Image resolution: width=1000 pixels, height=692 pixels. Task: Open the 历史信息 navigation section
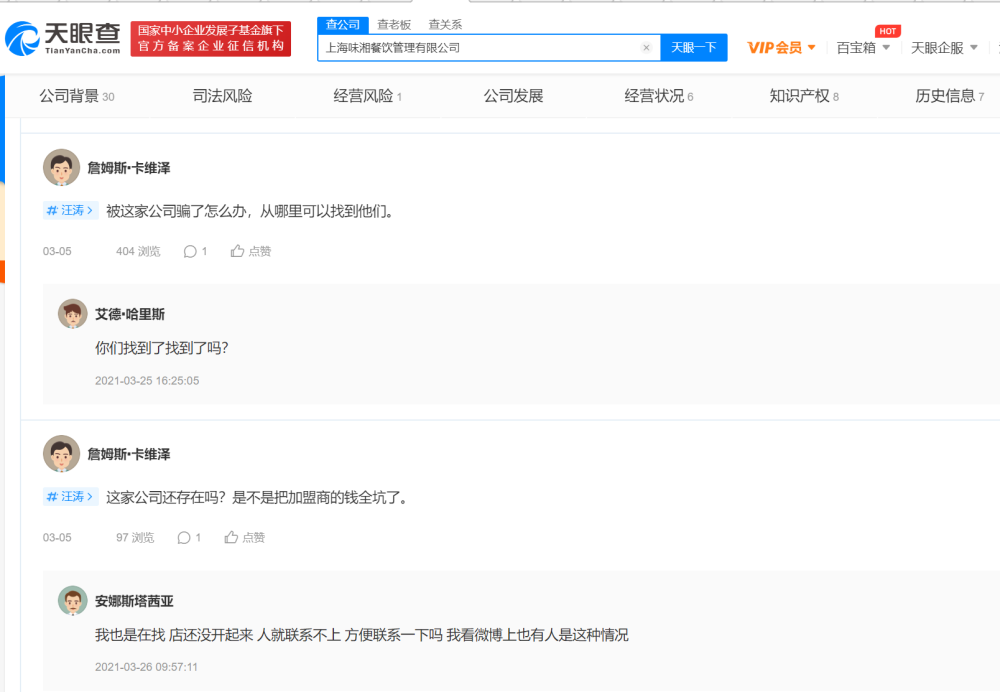[x=950, y=96]
